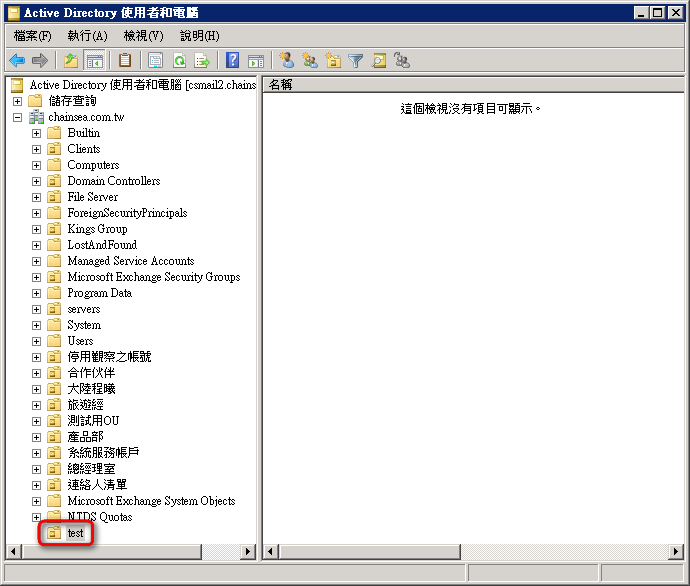Image resolution: width=690 pixels, height=586 pixels.
Task: Select Microsoft Exchange System Objects
Action: (x=151, y=501)
